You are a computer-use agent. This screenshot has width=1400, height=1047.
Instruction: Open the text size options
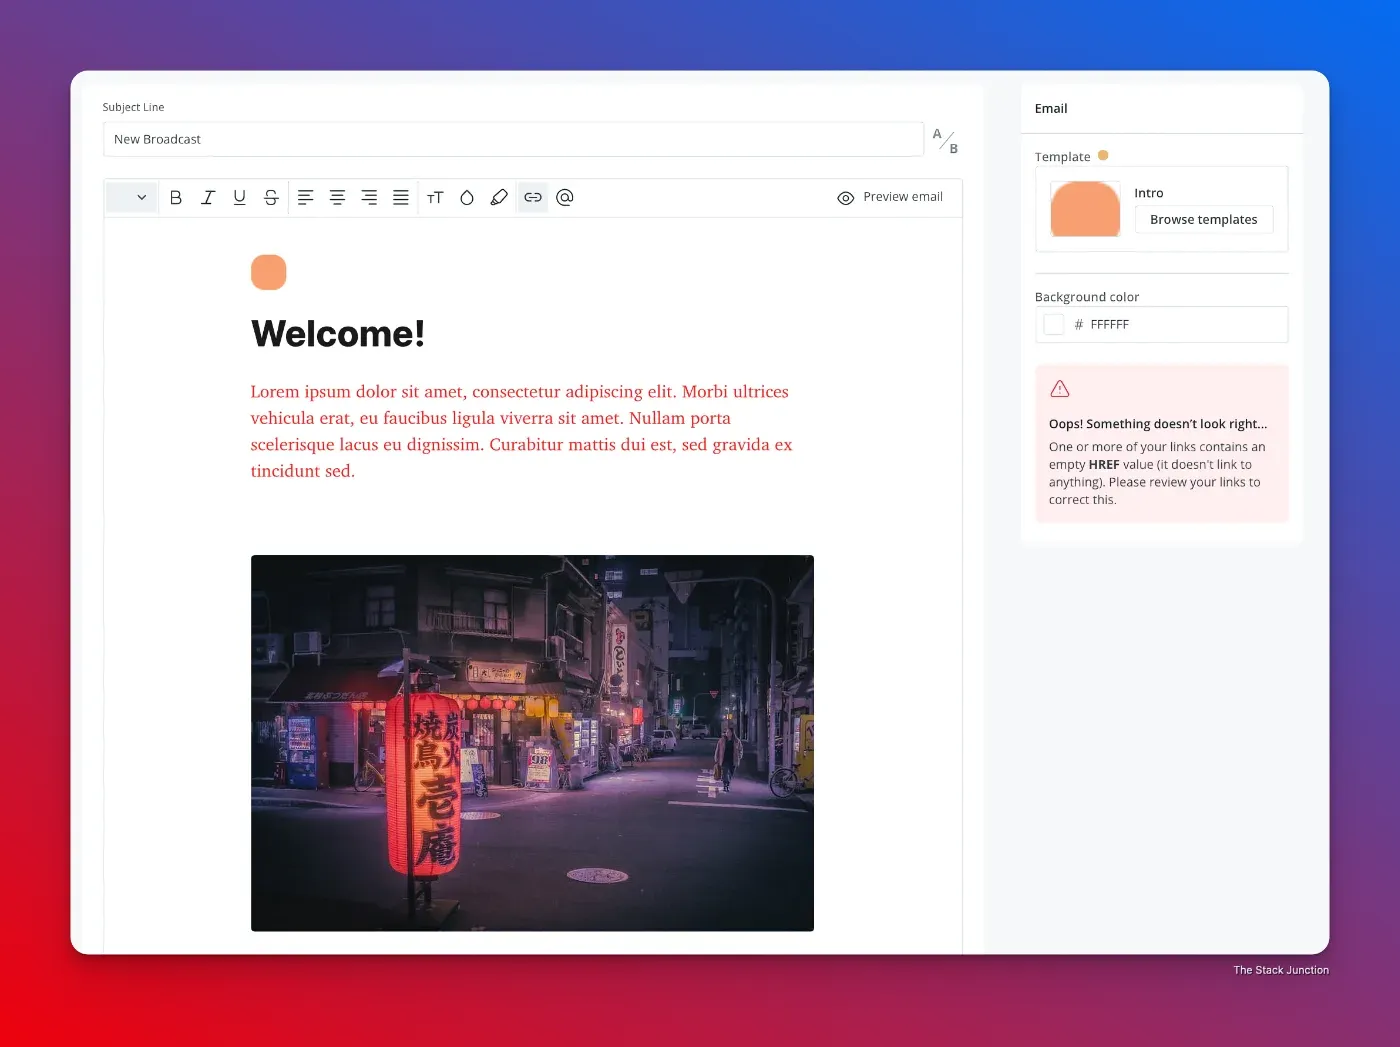point(435,197)
